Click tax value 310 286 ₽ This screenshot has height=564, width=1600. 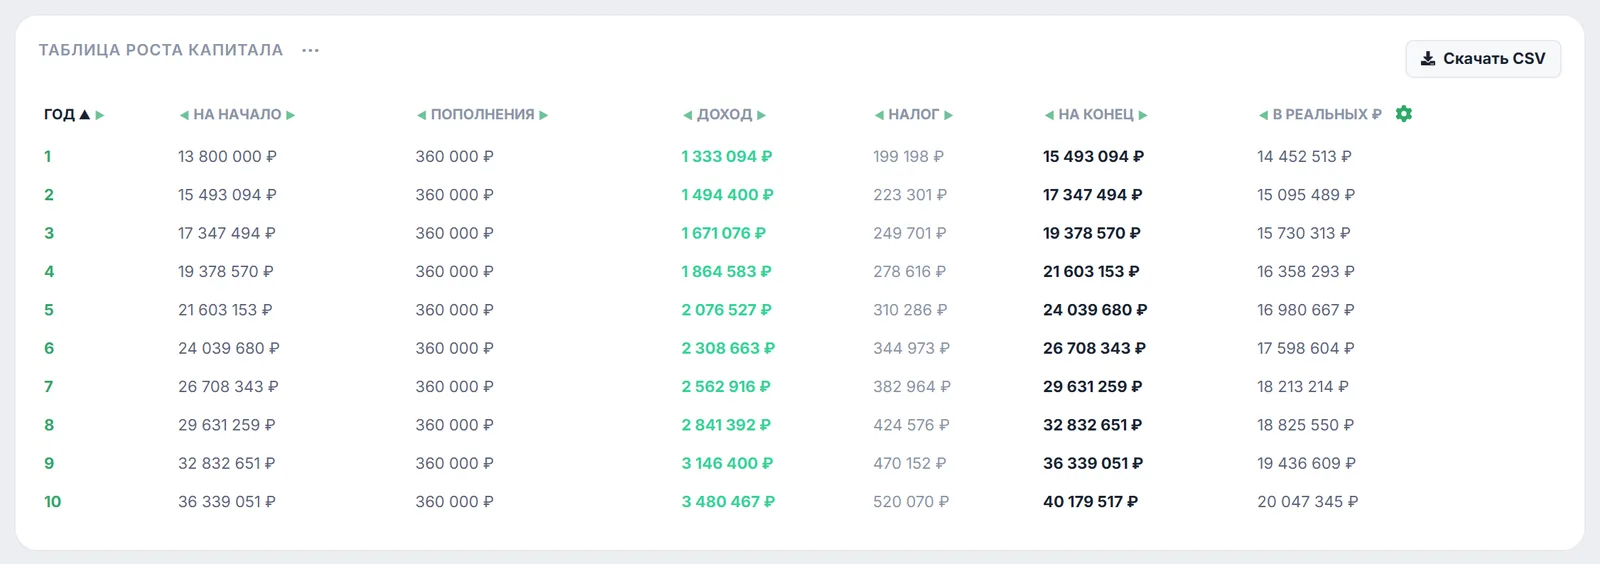coord(910,310)
